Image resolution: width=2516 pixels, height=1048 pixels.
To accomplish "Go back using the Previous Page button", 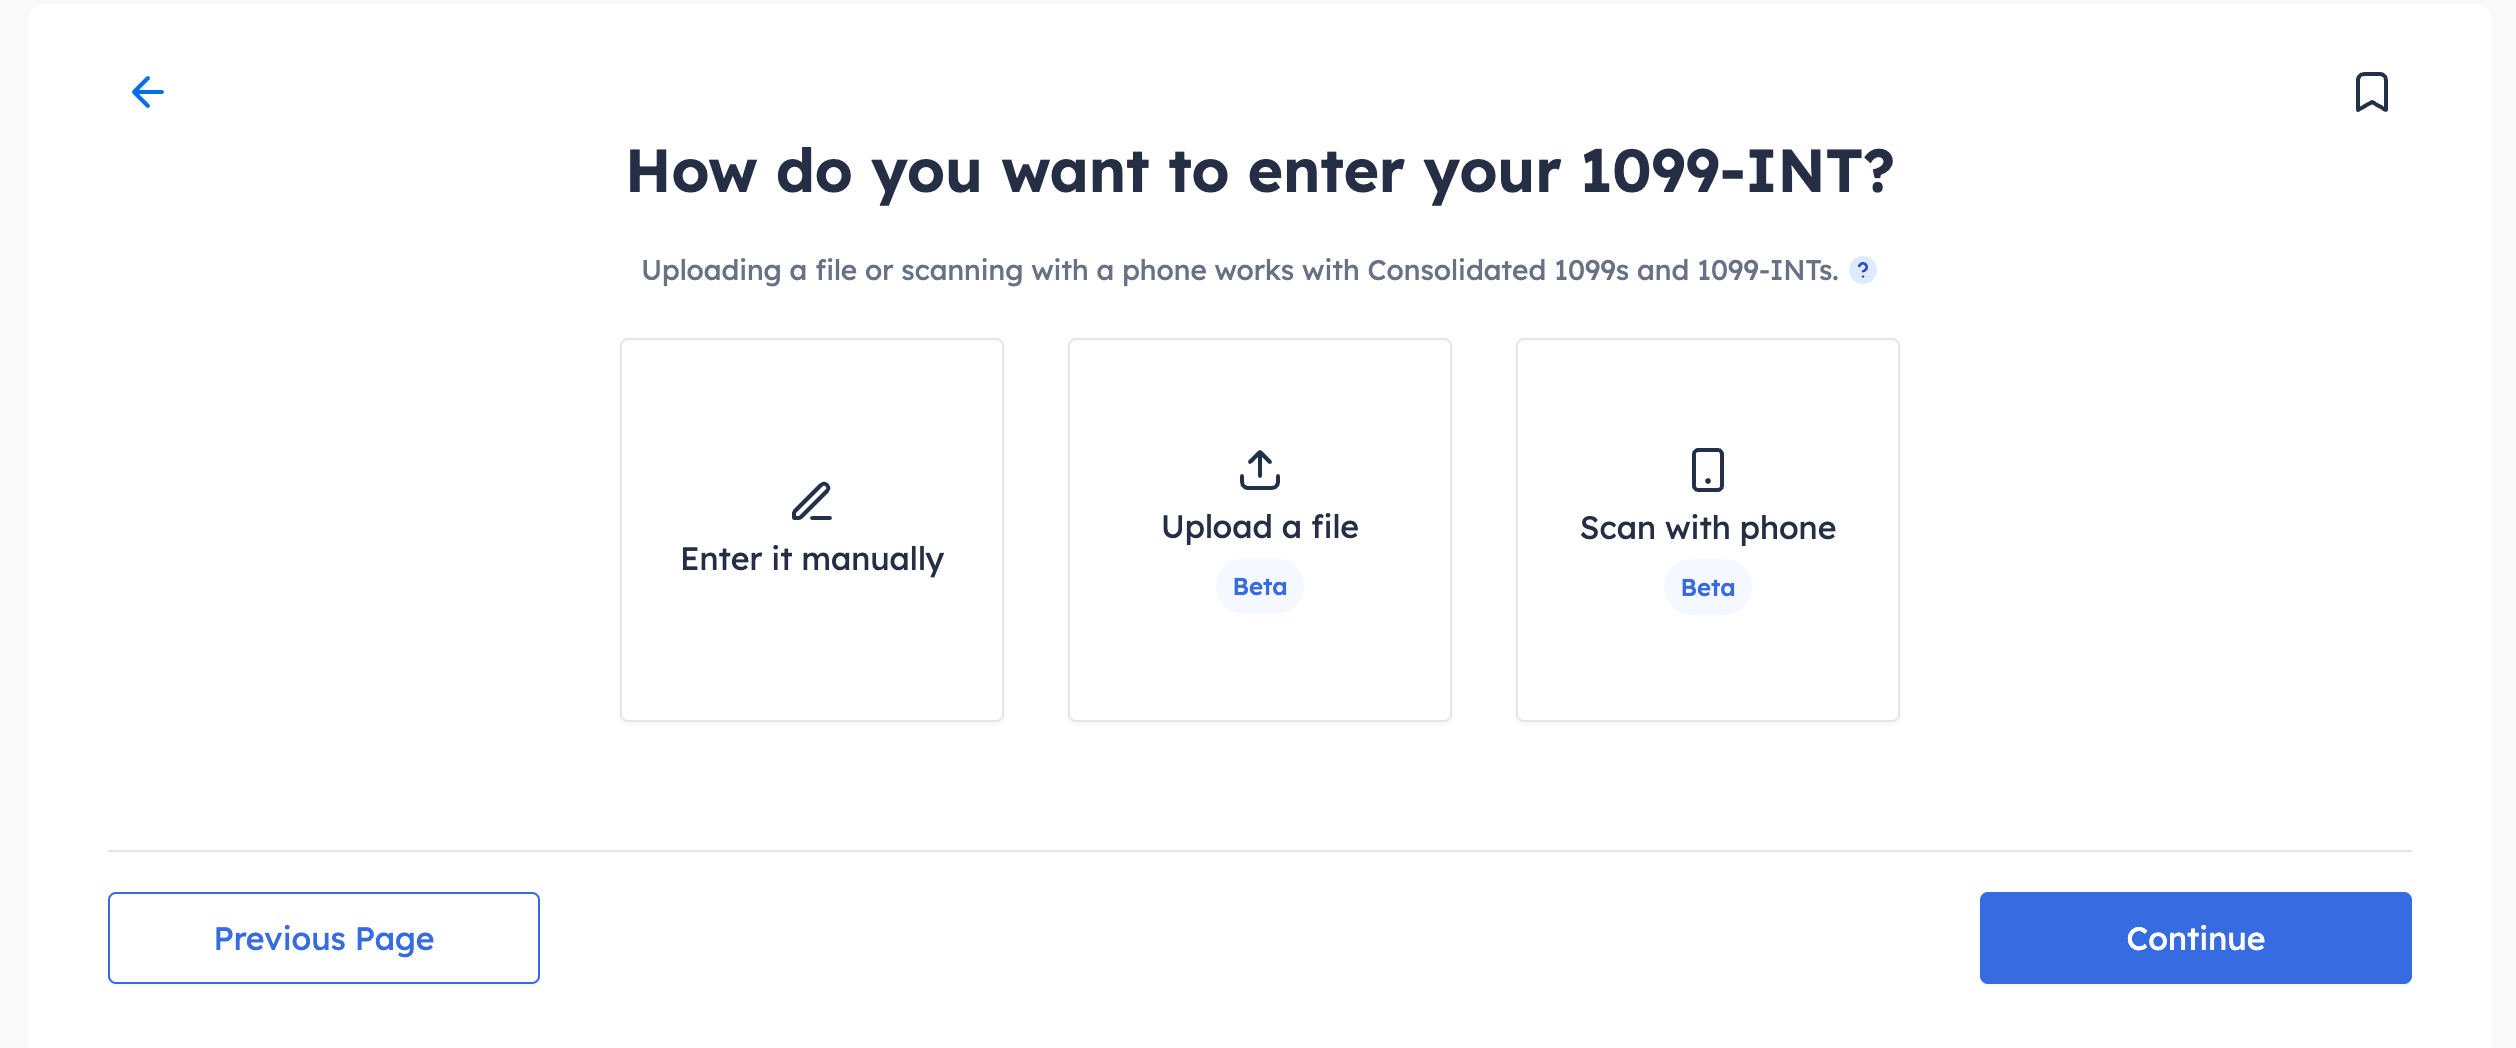I will pyautogui.click(x=323, y=938).
